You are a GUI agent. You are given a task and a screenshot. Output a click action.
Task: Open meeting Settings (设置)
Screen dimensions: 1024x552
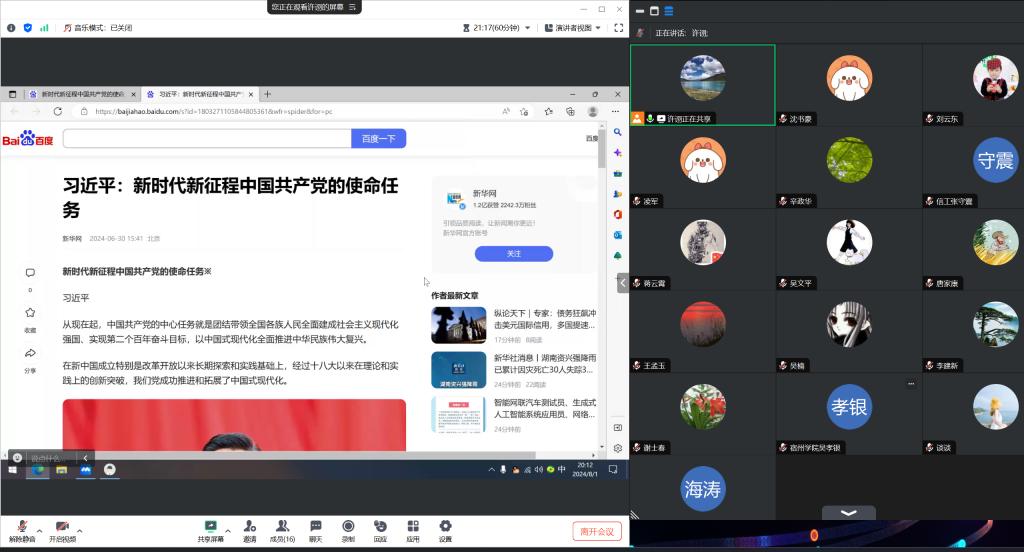click(x=445, y=530)
